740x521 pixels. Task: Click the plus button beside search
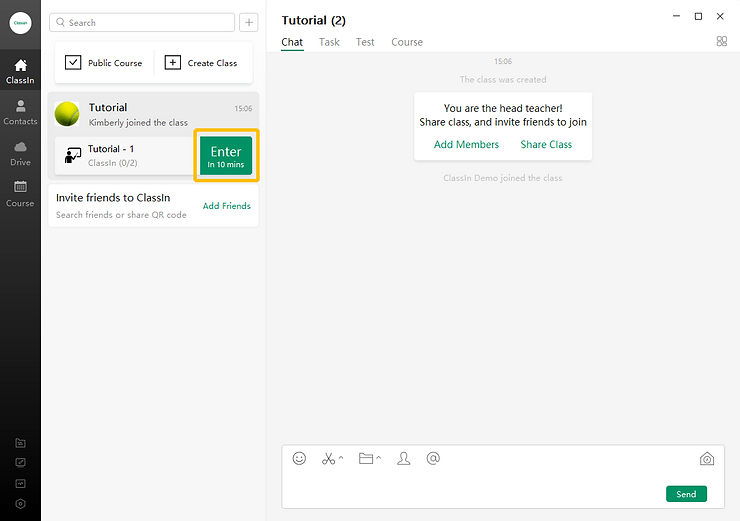[x=249, y=22]
